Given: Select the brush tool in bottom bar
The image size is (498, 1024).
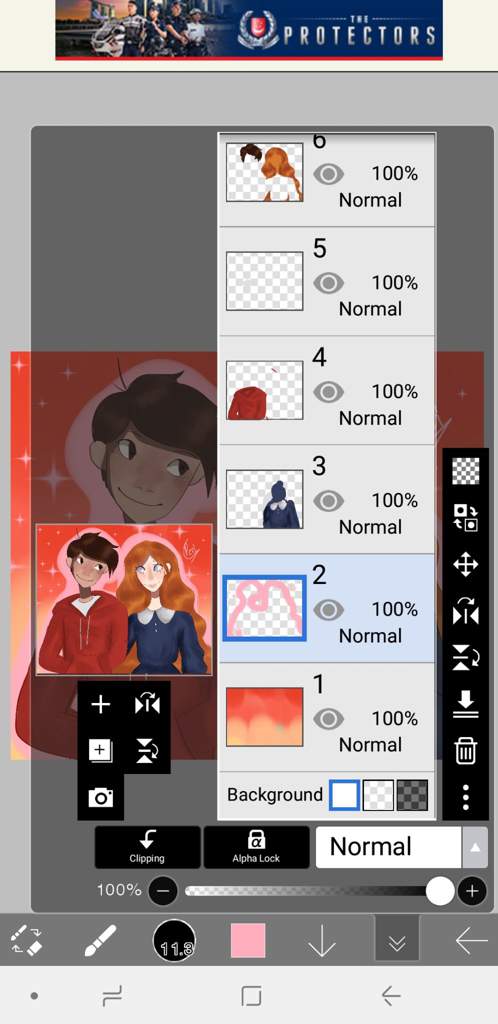Looking at the screenshot, I should [101, 942].
